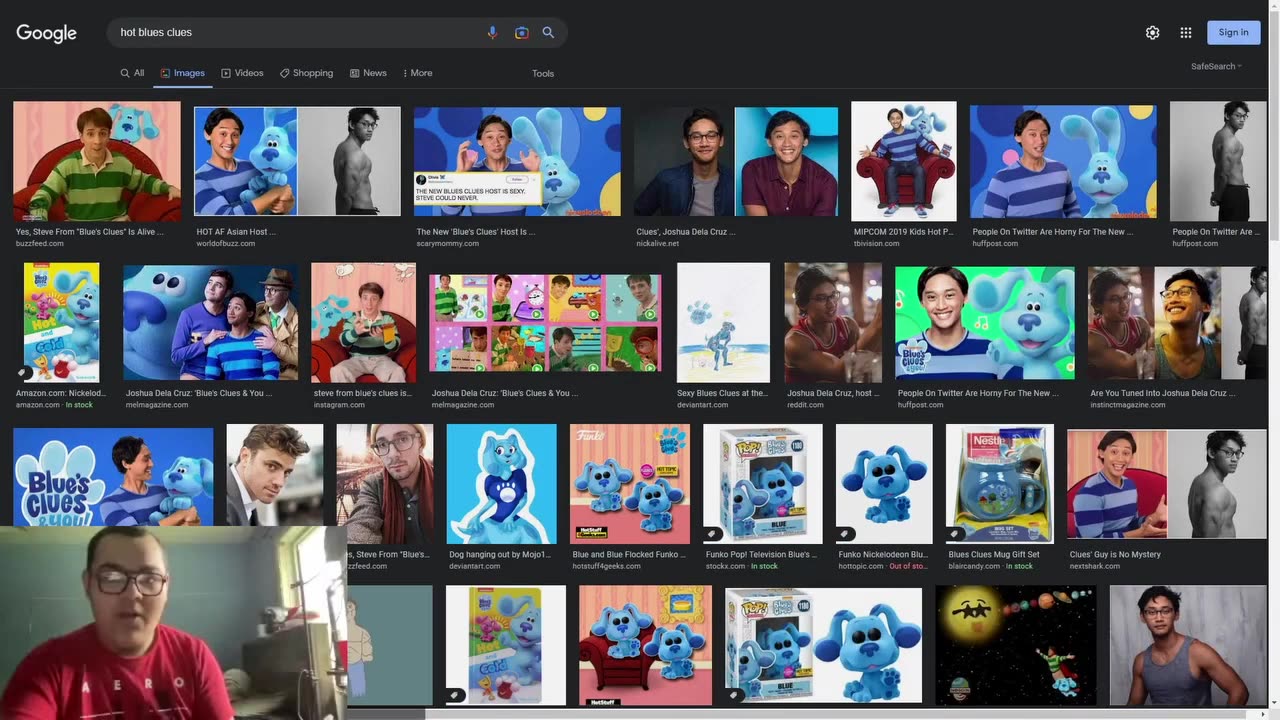Open the 'Blue and Blue Flocked Funko' image

[630, 484]
